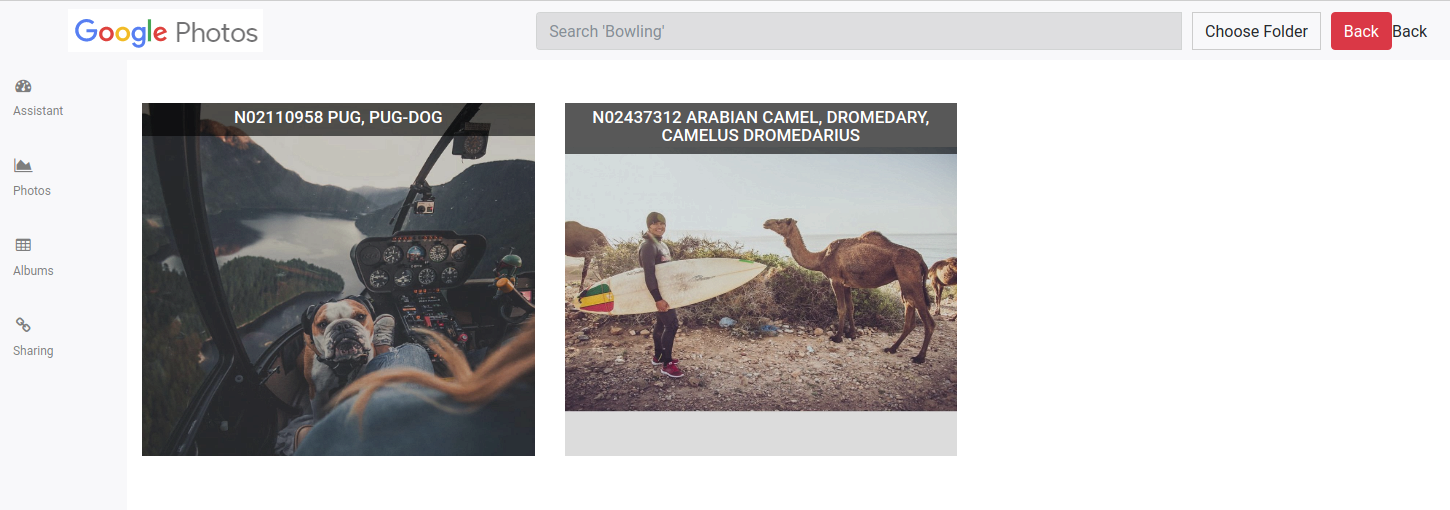Click the white surfboard in camel photo
Viewport: 1450px width, 510px height.
pyautogui.click(x=672, y=286)
